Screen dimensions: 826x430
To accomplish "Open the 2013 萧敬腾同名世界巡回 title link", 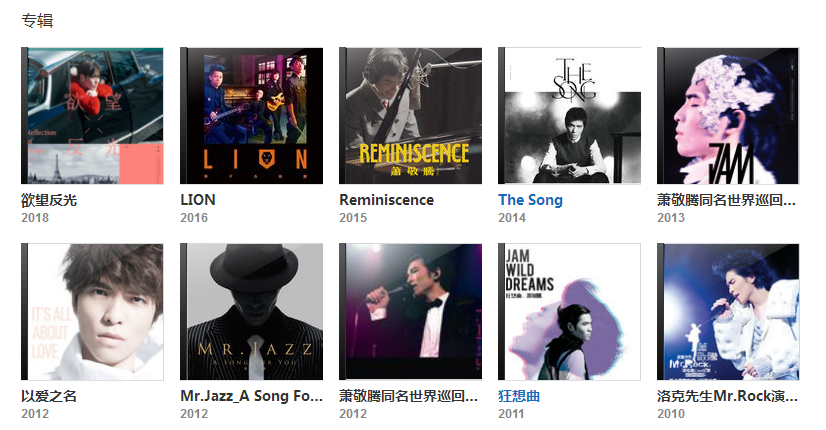I will click(726, 200).
